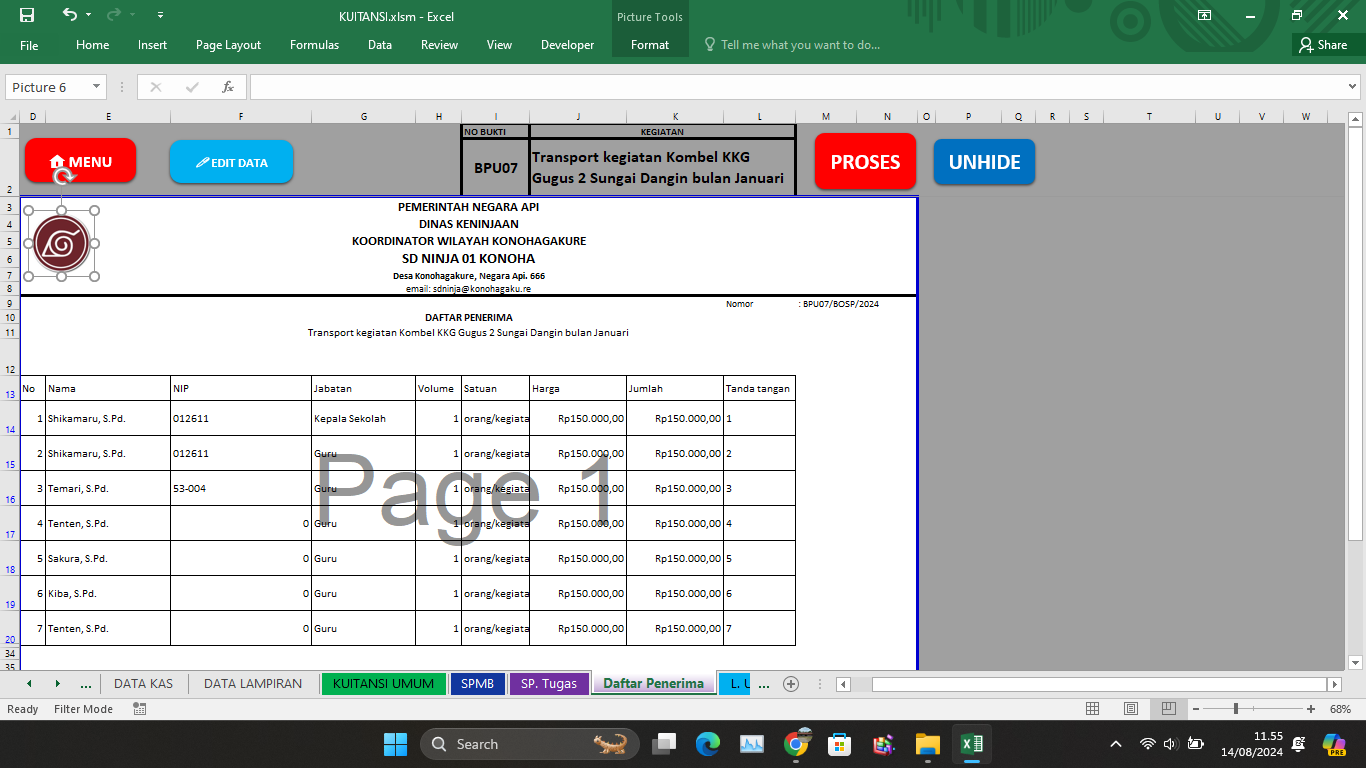
Task: Switch to Normal view
Action: (1093, 709)
